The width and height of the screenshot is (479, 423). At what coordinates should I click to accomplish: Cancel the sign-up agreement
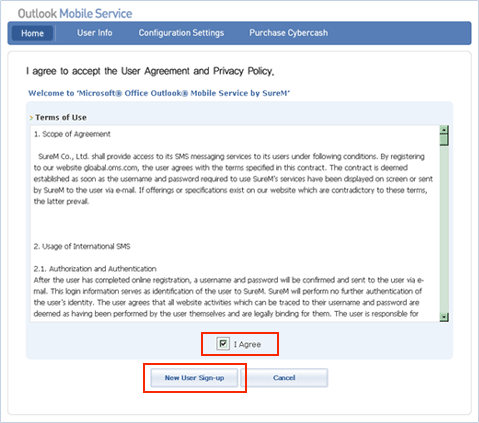click(x=284, y=378)
